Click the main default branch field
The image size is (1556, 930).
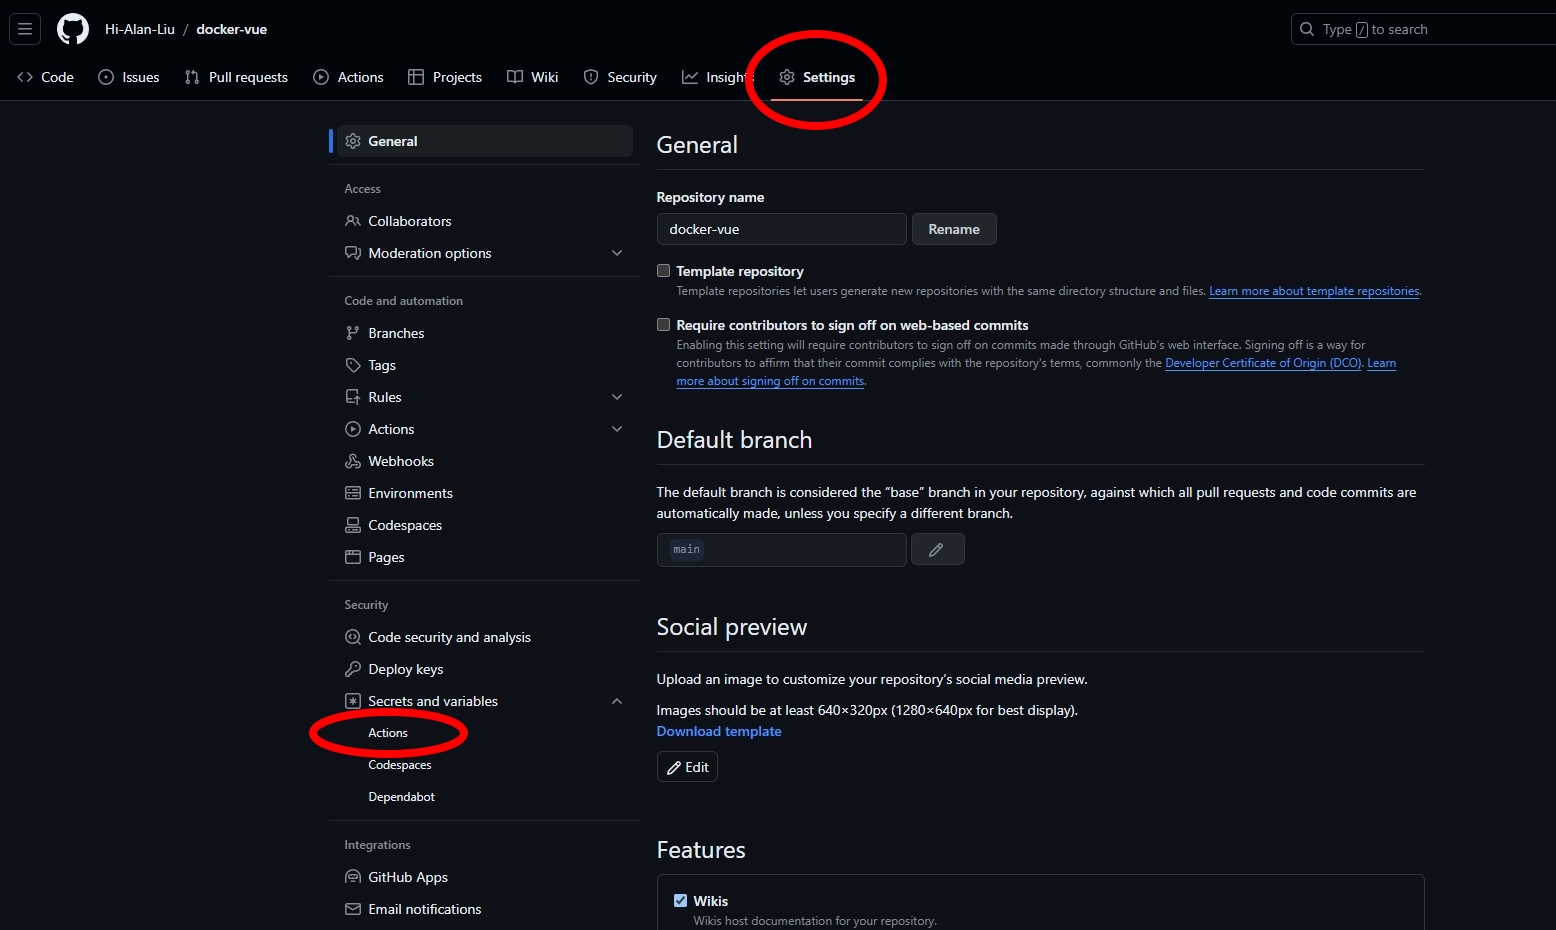point(782,550)
